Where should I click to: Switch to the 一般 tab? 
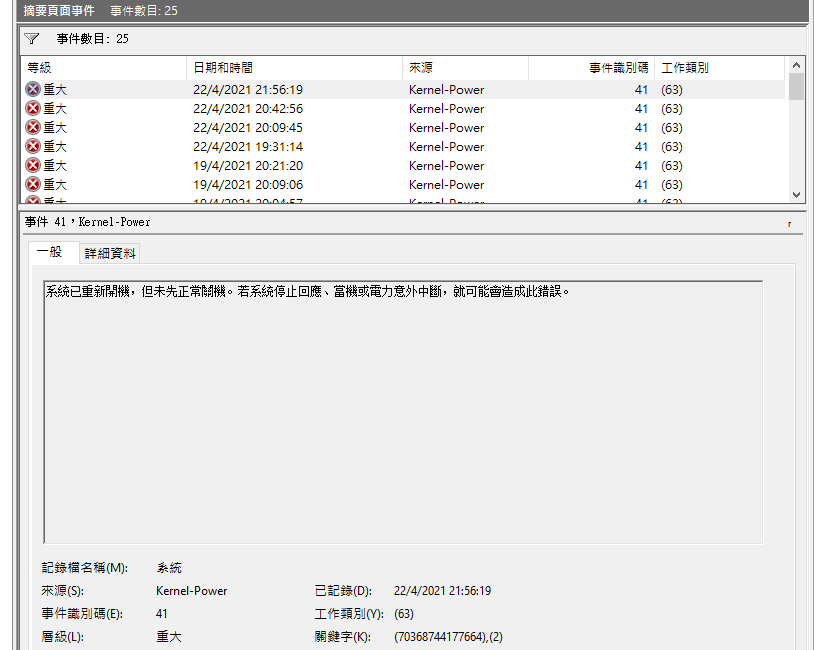pos(53,252)
